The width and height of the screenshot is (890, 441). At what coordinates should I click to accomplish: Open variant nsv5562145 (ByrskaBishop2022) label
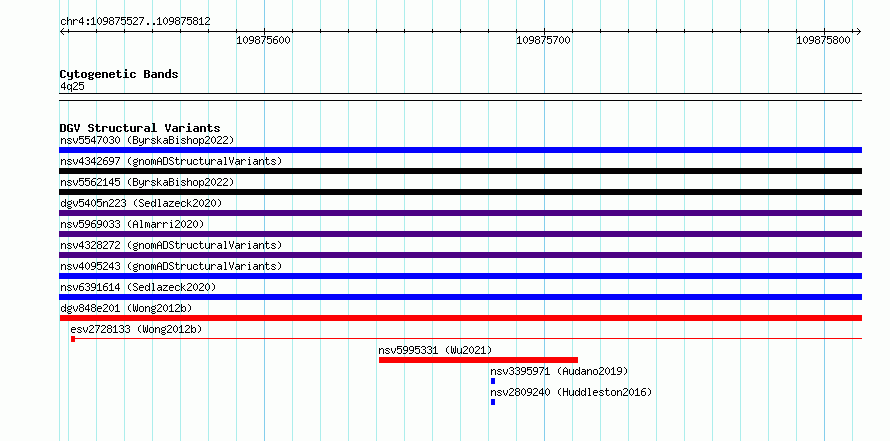147,182
